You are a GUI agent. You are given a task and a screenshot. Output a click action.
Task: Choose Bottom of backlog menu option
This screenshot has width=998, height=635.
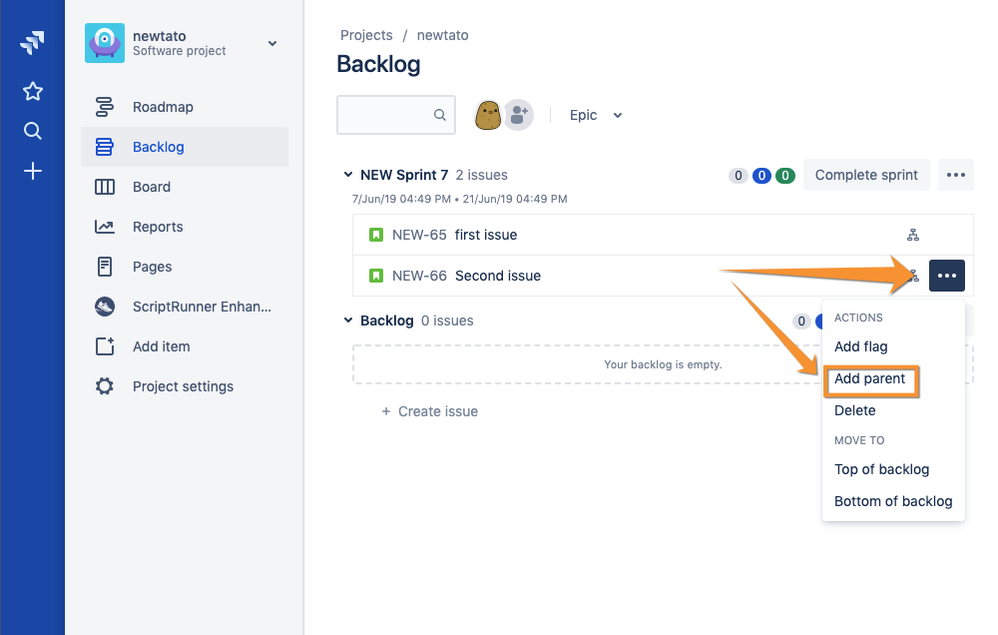pos(893,501)
